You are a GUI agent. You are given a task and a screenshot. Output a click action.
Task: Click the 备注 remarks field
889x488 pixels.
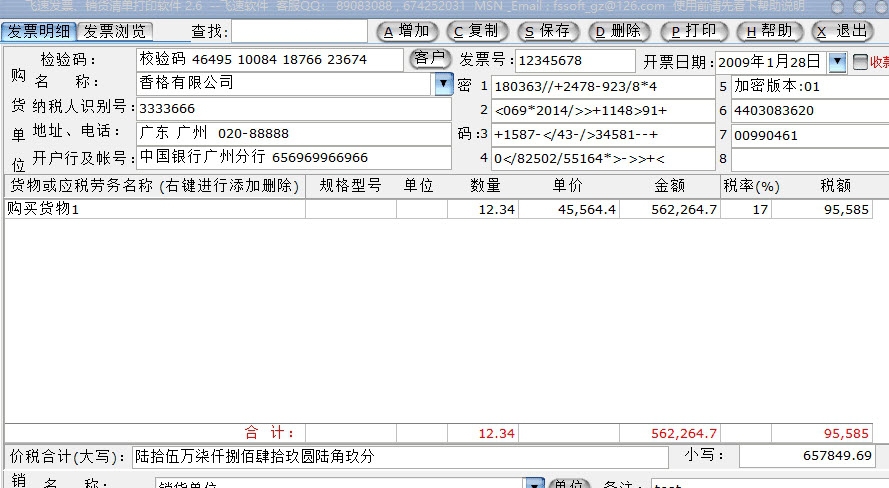(770, 485)
